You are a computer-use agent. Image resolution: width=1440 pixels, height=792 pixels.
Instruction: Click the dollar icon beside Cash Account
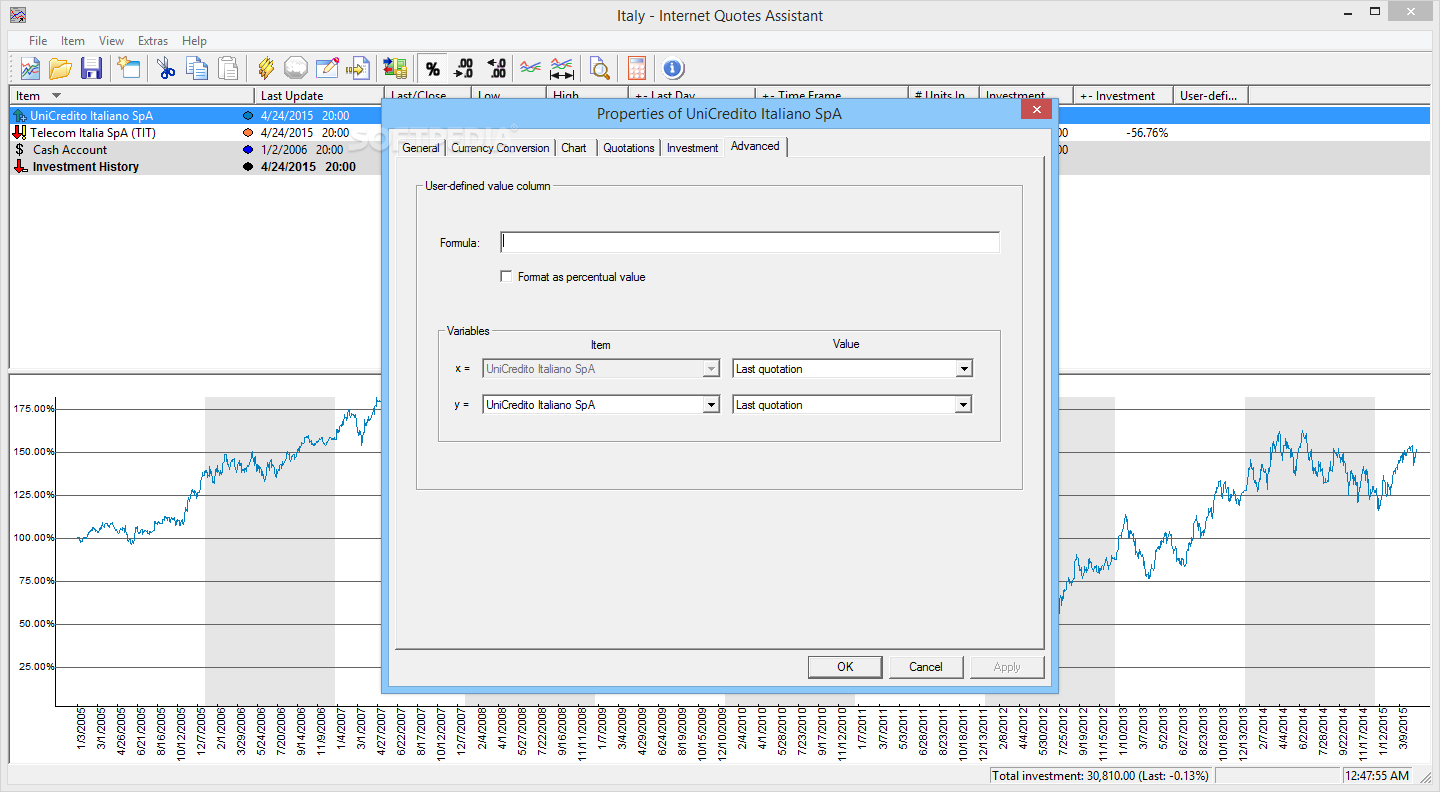(x=19, y=149)
